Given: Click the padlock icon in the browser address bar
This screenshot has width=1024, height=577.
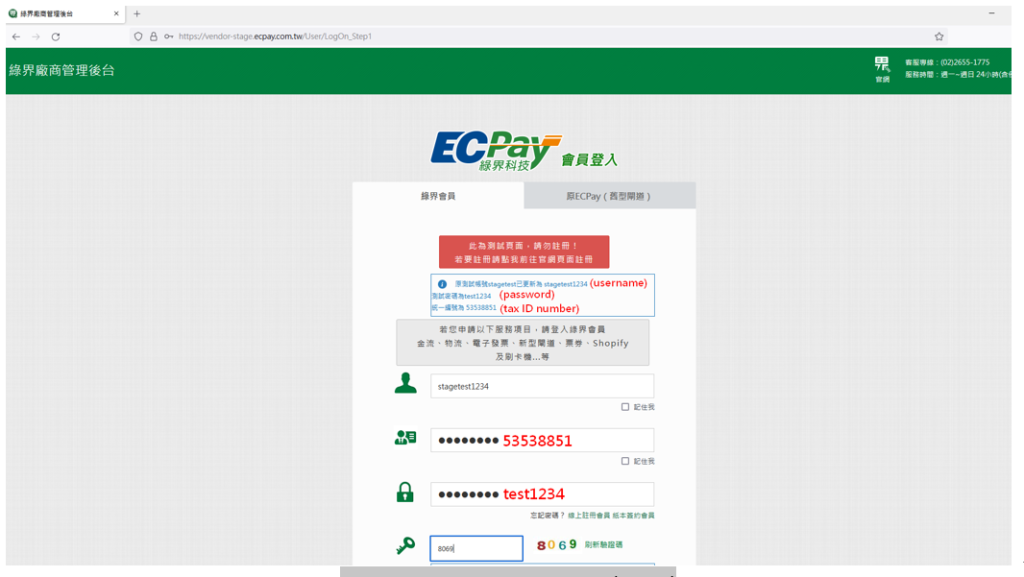Looking at the screenshot, I should 154,35.
